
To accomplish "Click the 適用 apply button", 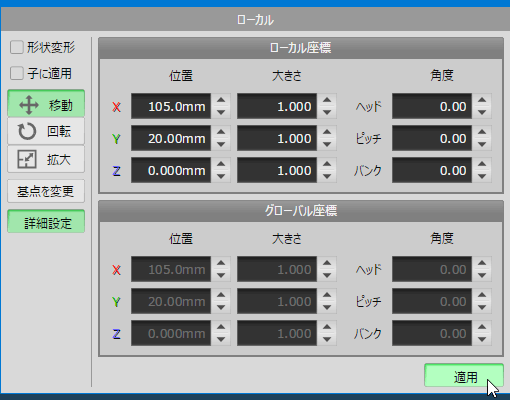I will (x=464, y=376).
